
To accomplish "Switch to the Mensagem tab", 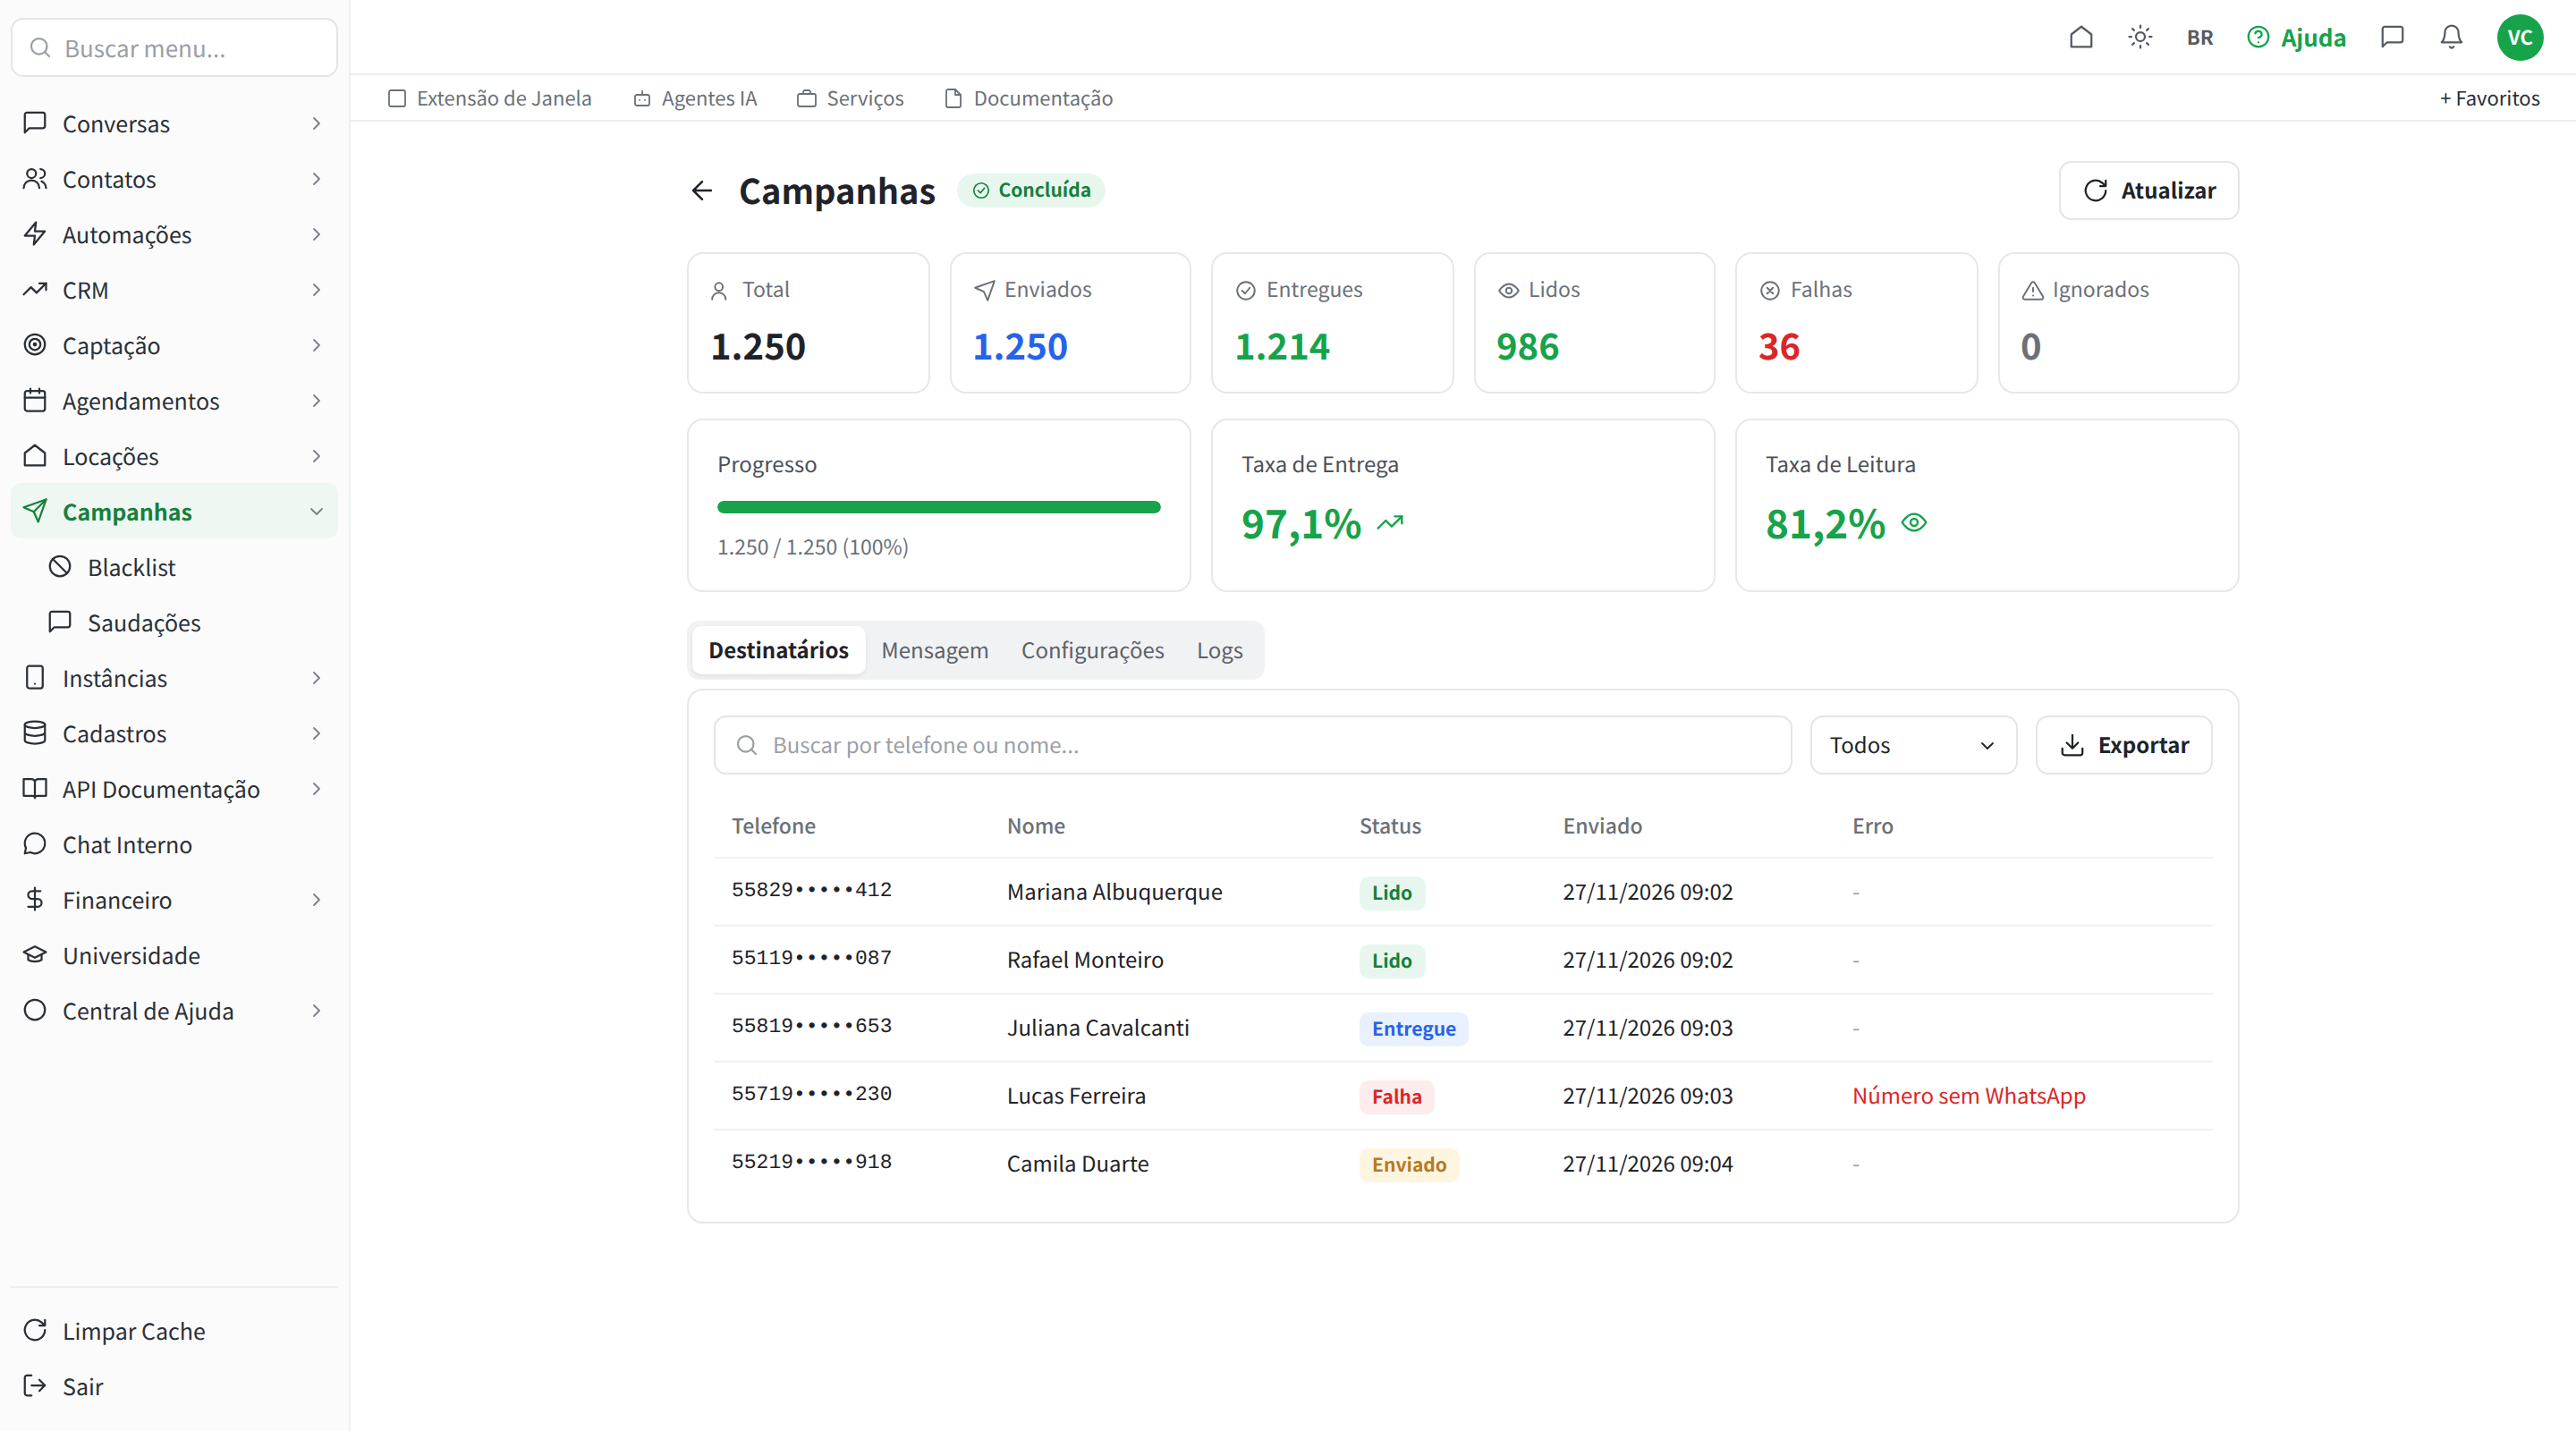I will (x=934, y=650).
